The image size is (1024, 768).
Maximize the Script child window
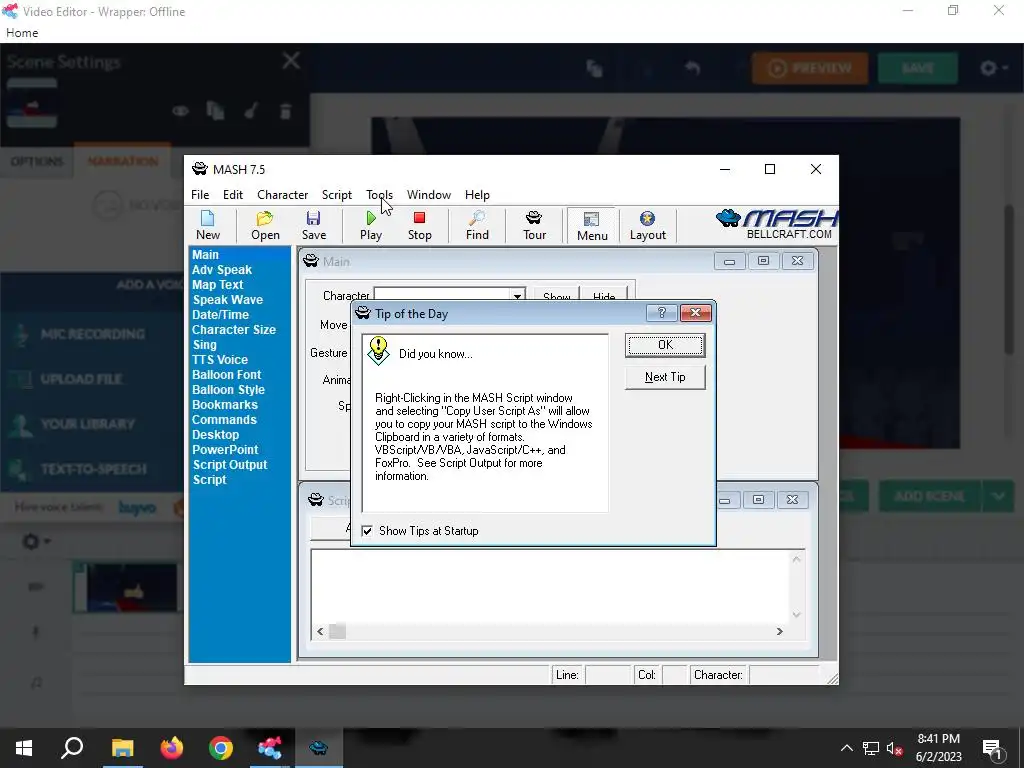758,500
